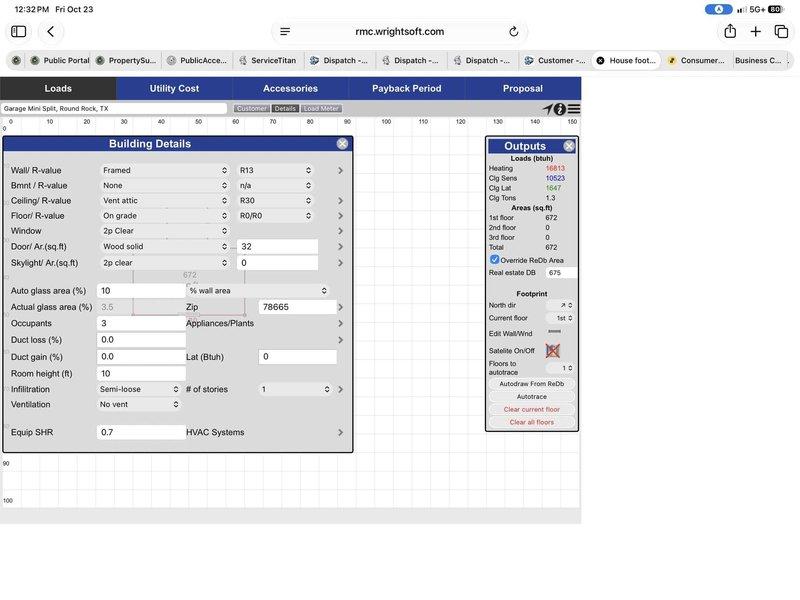Open the Window 2p Clear dropdown

(165, 231)
